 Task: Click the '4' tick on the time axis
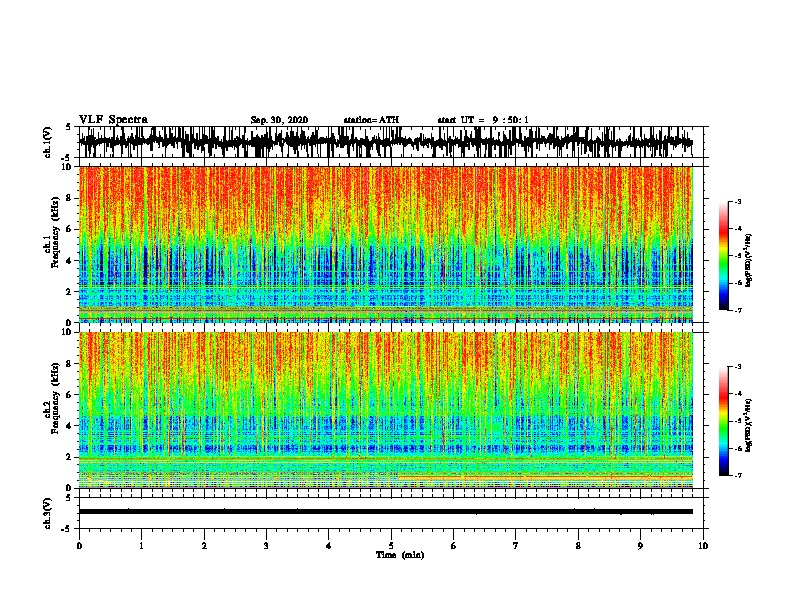coord(329,546)
